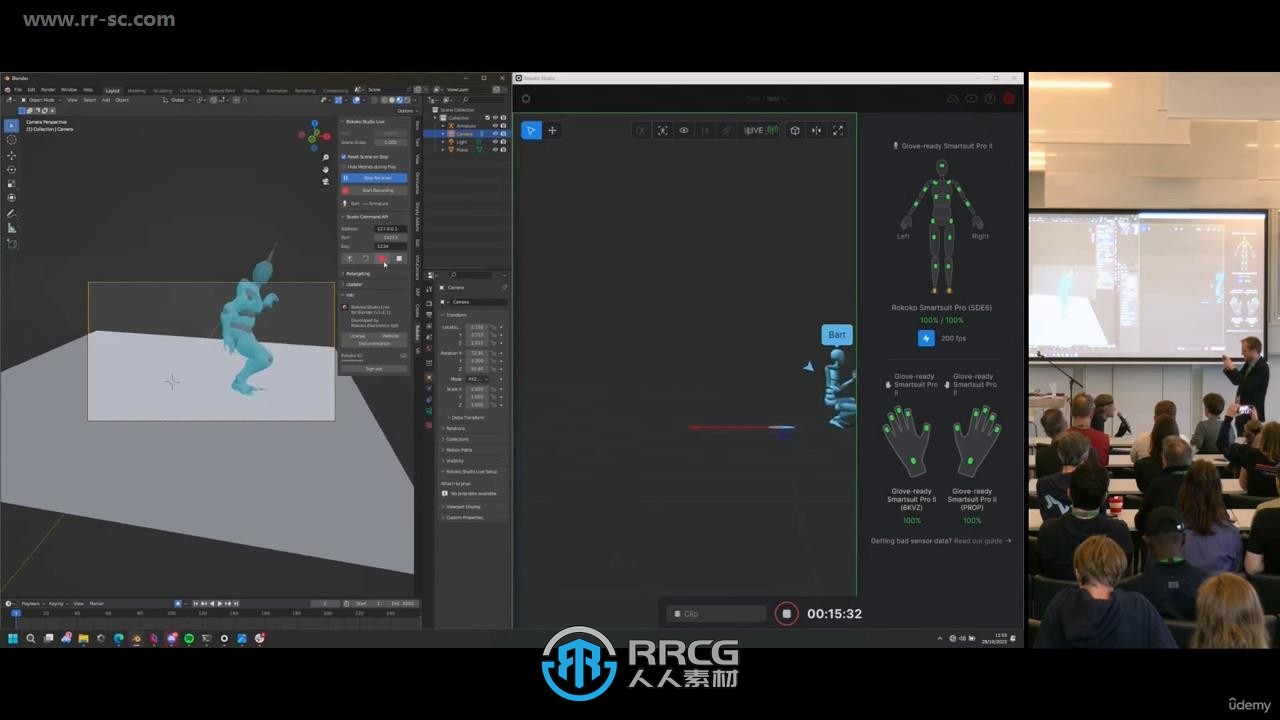
Task: Select the Blender Move tool
Action: click(12, 155)
